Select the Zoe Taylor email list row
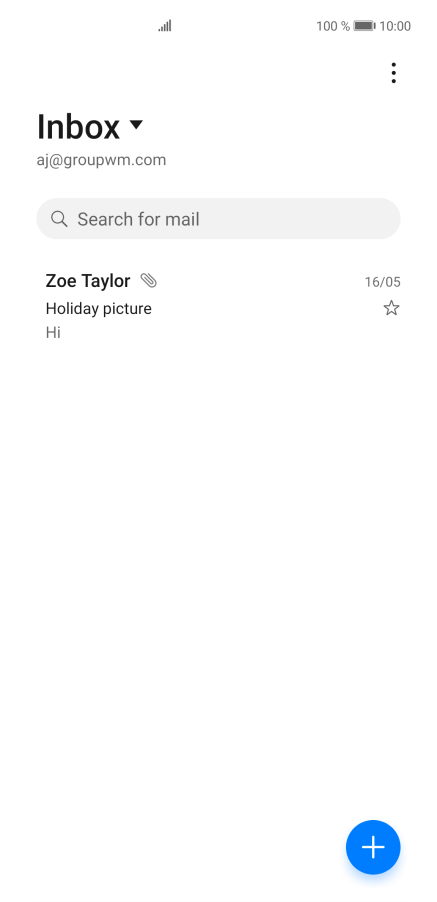Viewport: 437px width, 902px height. tap(218, 306)
